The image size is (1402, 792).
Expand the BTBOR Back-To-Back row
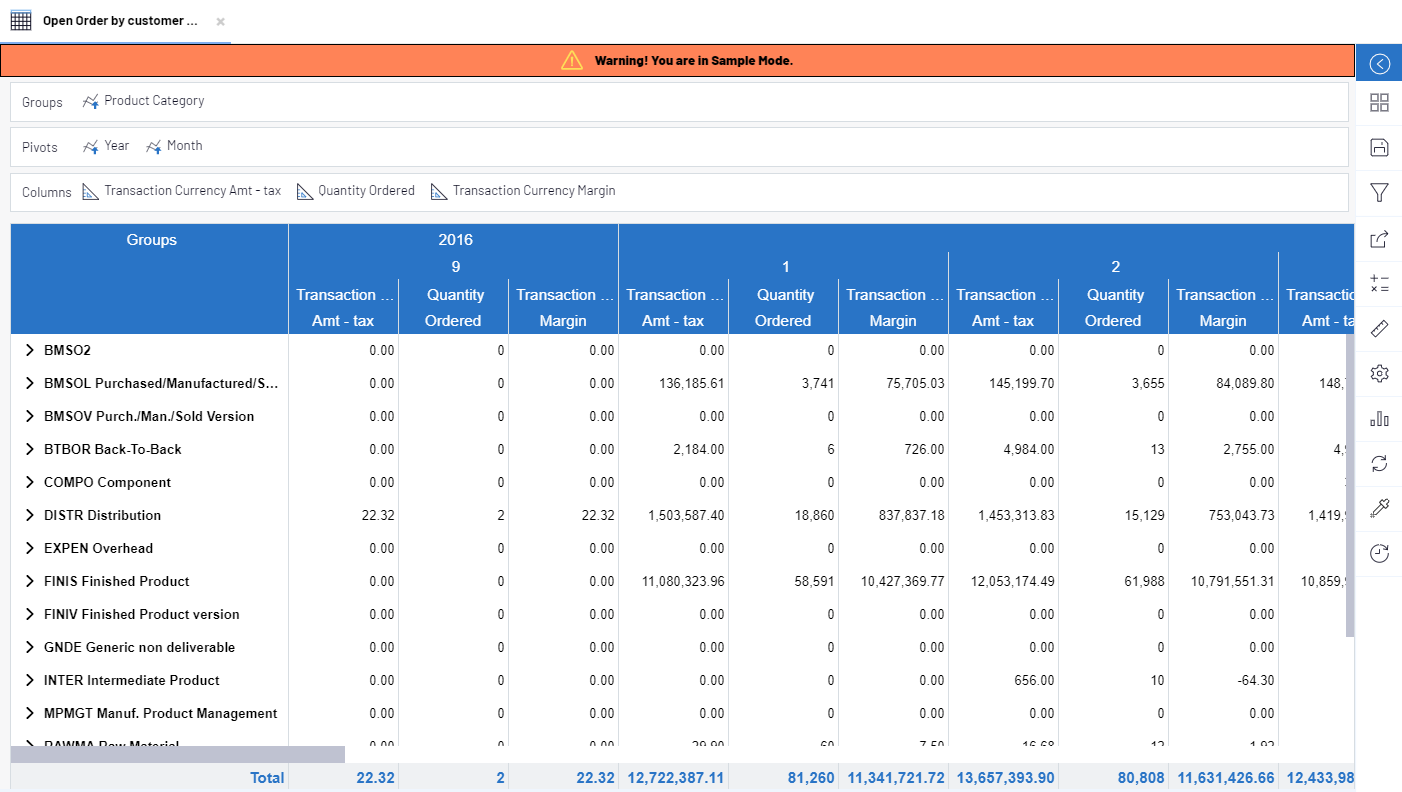point(30,449)
